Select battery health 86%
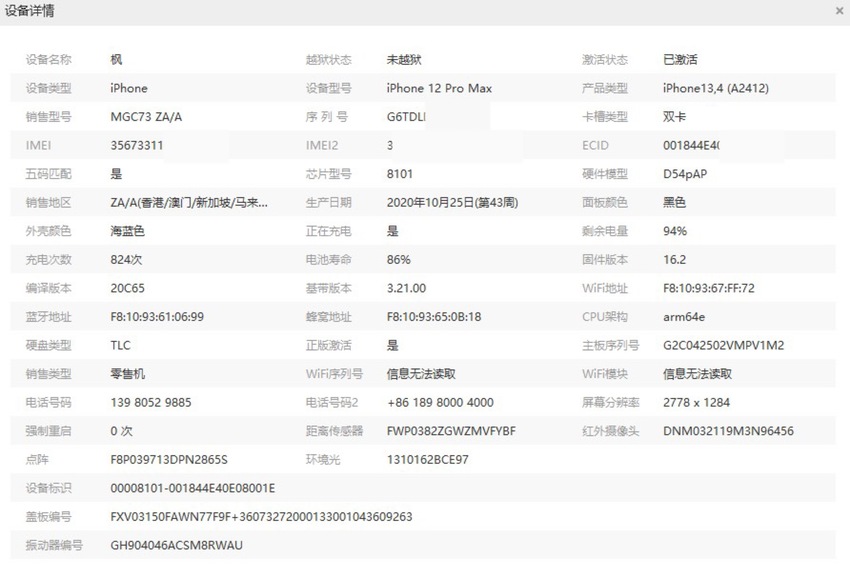The width and height of the screenshot is (850, 578). [x=398, y=260]
